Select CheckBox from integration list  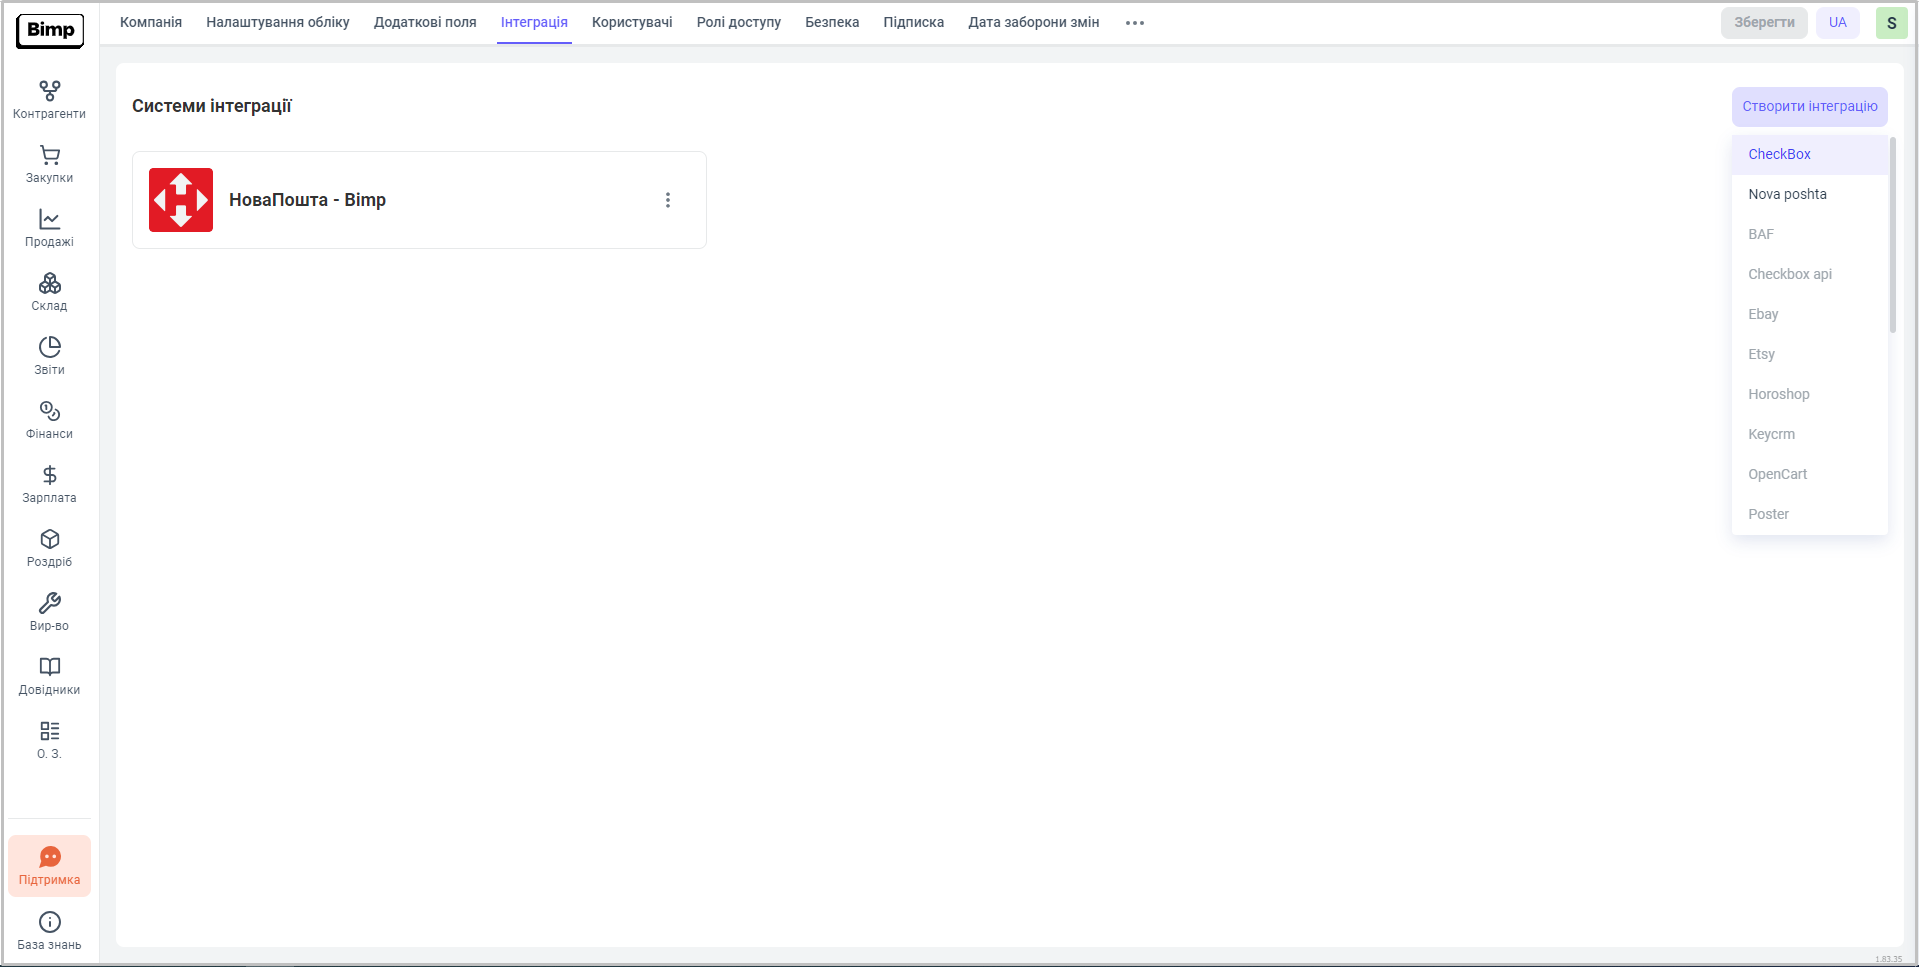click(x=1779, y=154)
